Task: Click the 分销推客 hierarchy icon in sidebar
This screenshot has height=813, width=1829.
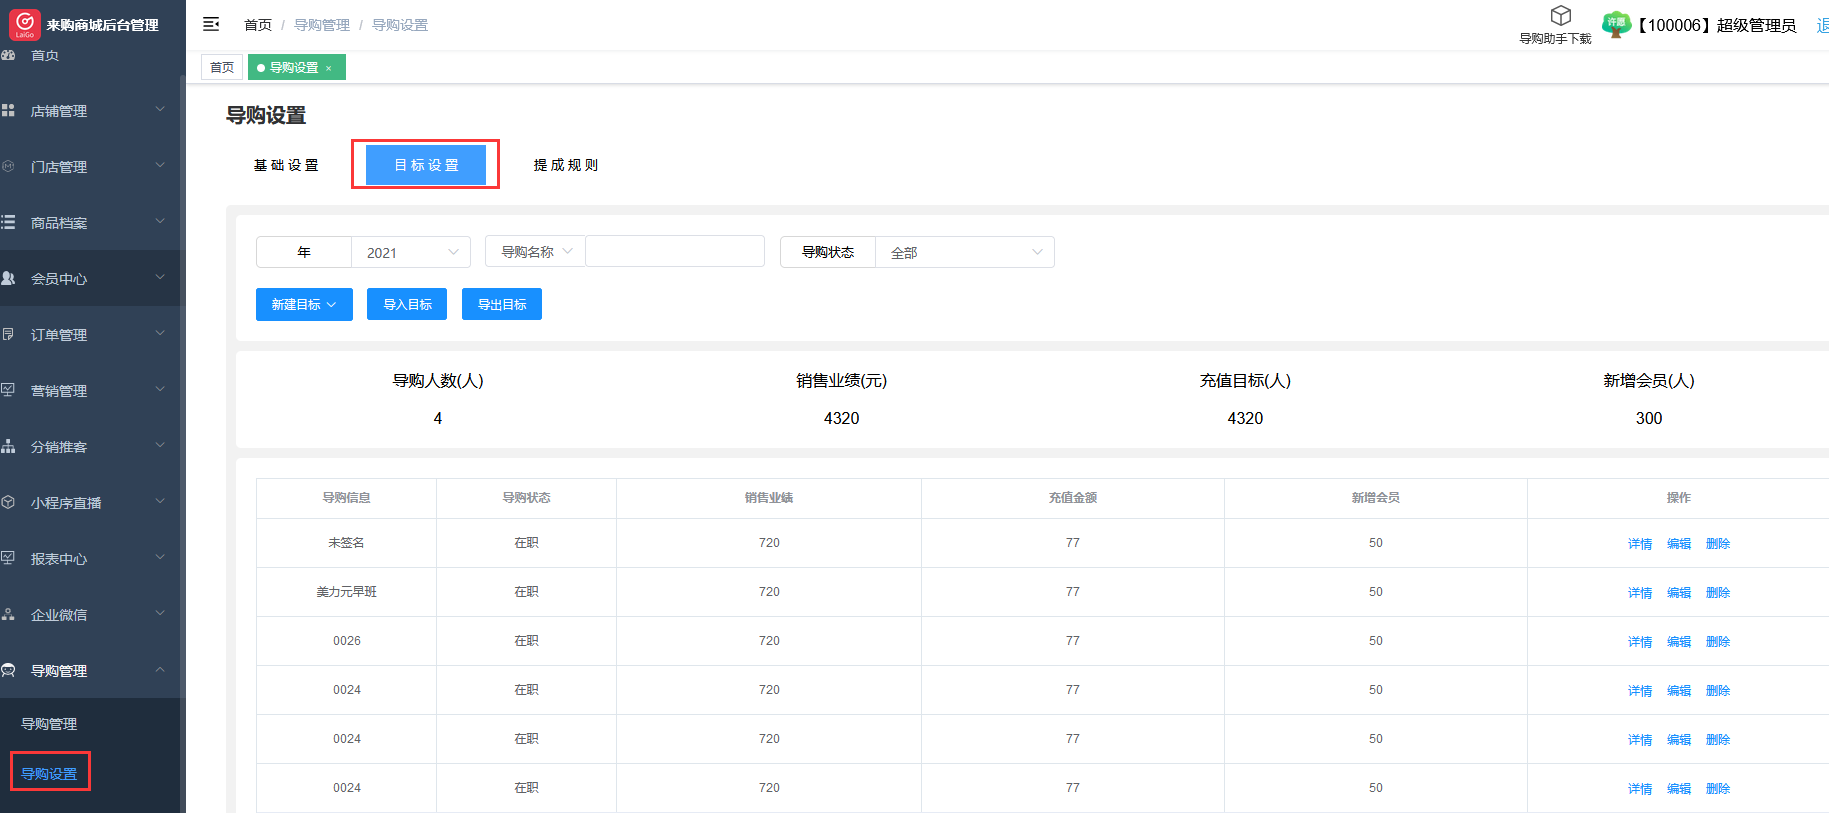Action: [8, 446]
